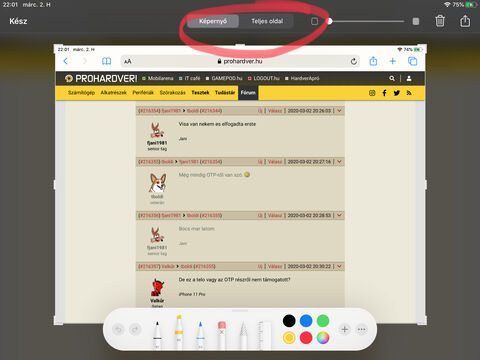Click the Twitter icon
Screen dimensions: 480x360
[x=397, y=93]
